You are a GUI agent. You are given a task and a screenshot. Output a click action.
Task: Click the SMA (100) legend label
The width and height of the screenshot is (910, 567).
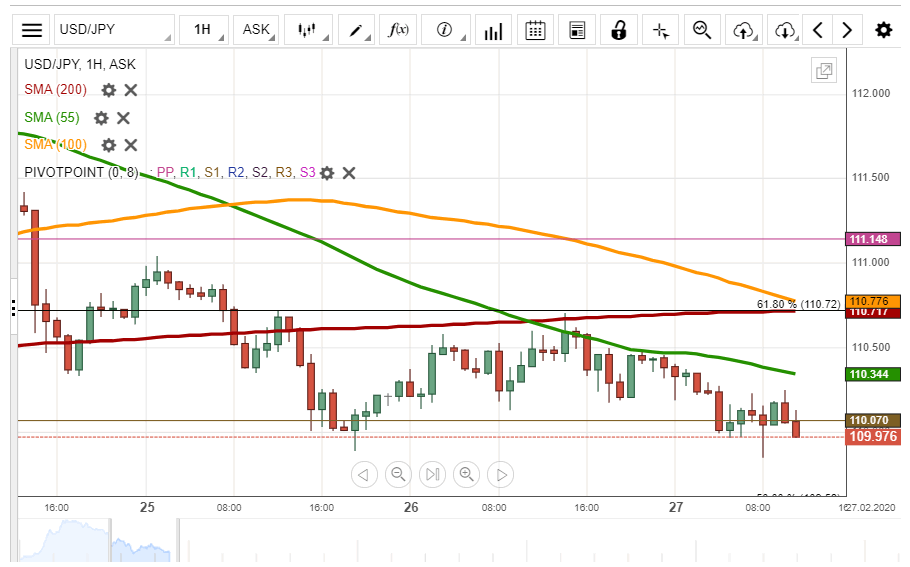[55, 145]
